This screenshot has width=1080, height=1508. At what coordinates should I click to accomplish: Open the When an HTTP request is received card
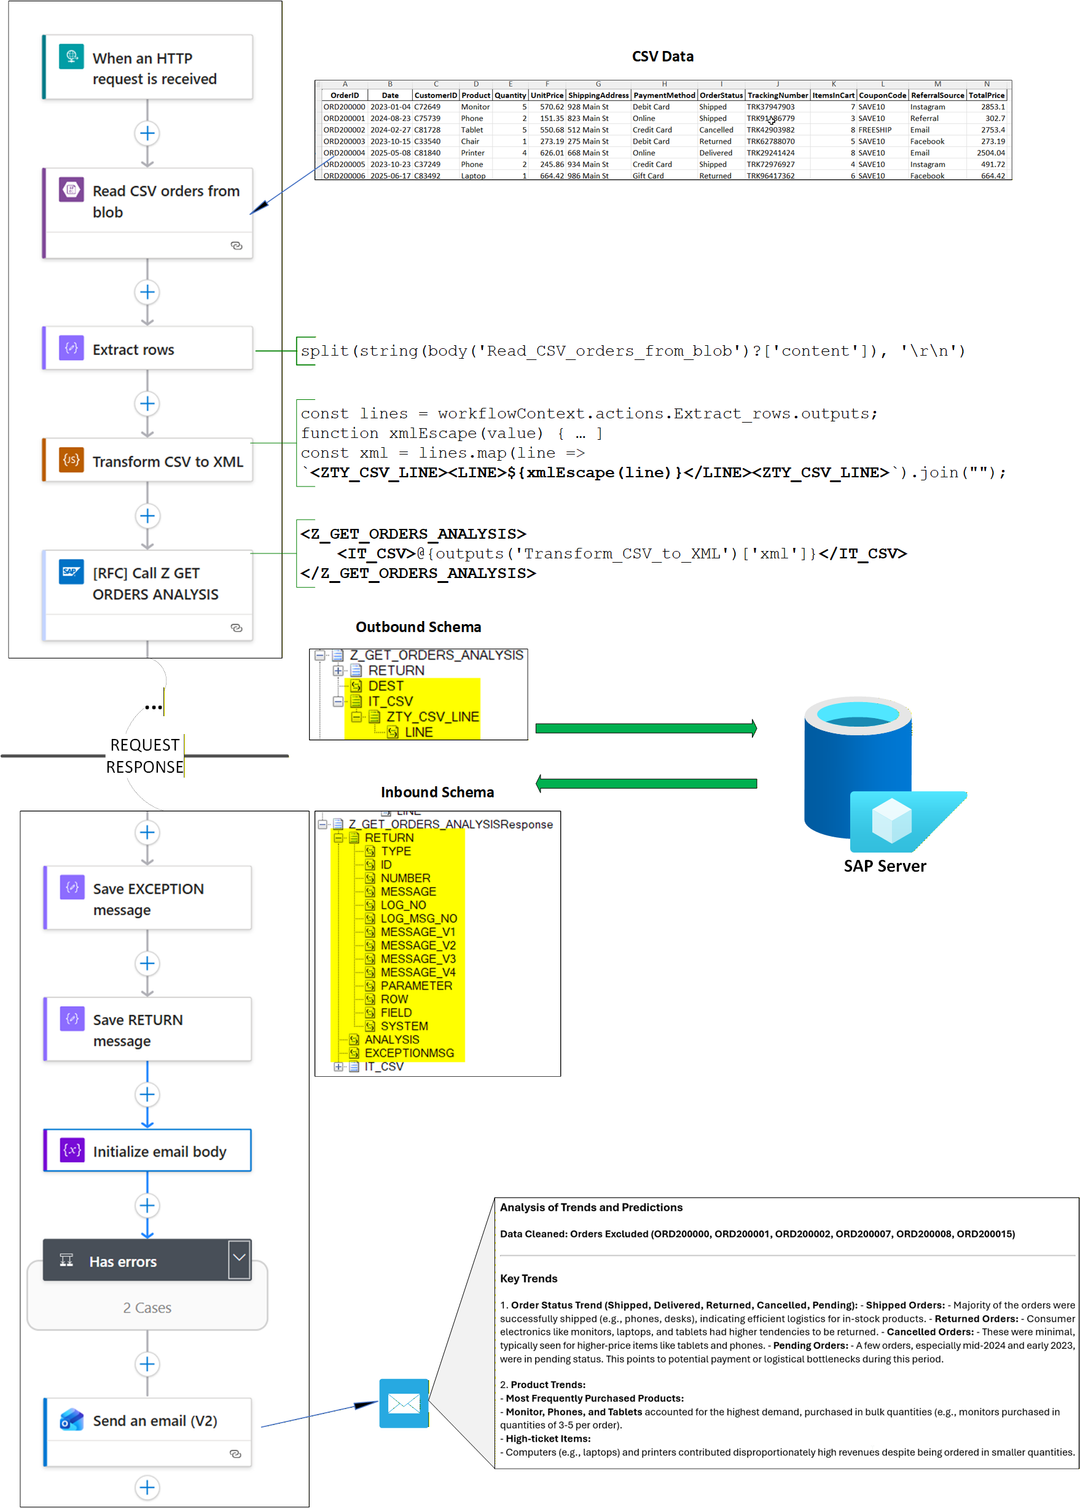pyautogui.click(x=147, y=68)
